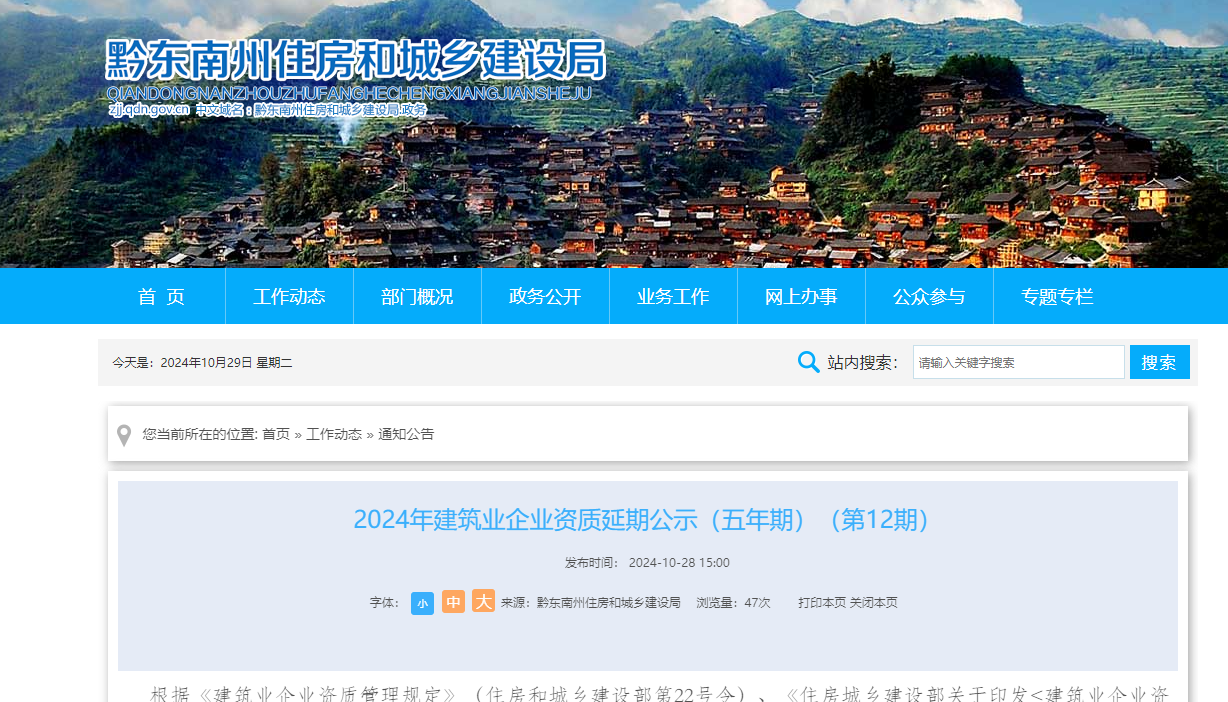The width and height of the screenshot is (1228, 702).
Task: Set article font size to 小
Action: tap(422, 602)
